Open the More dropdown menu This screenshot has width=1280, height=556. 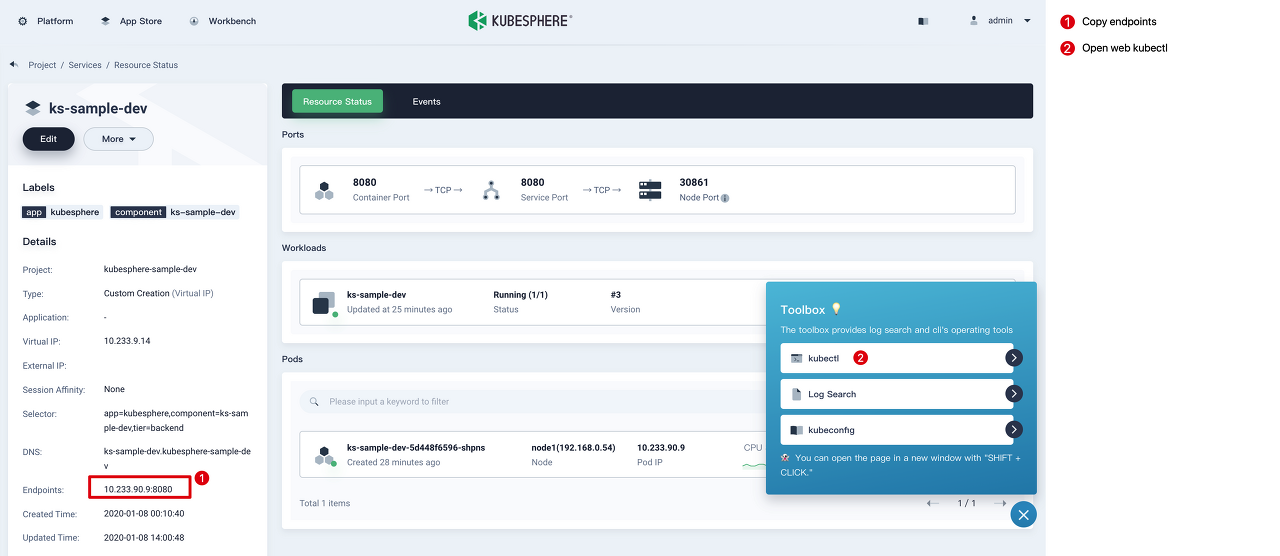(x=118, y=139)
